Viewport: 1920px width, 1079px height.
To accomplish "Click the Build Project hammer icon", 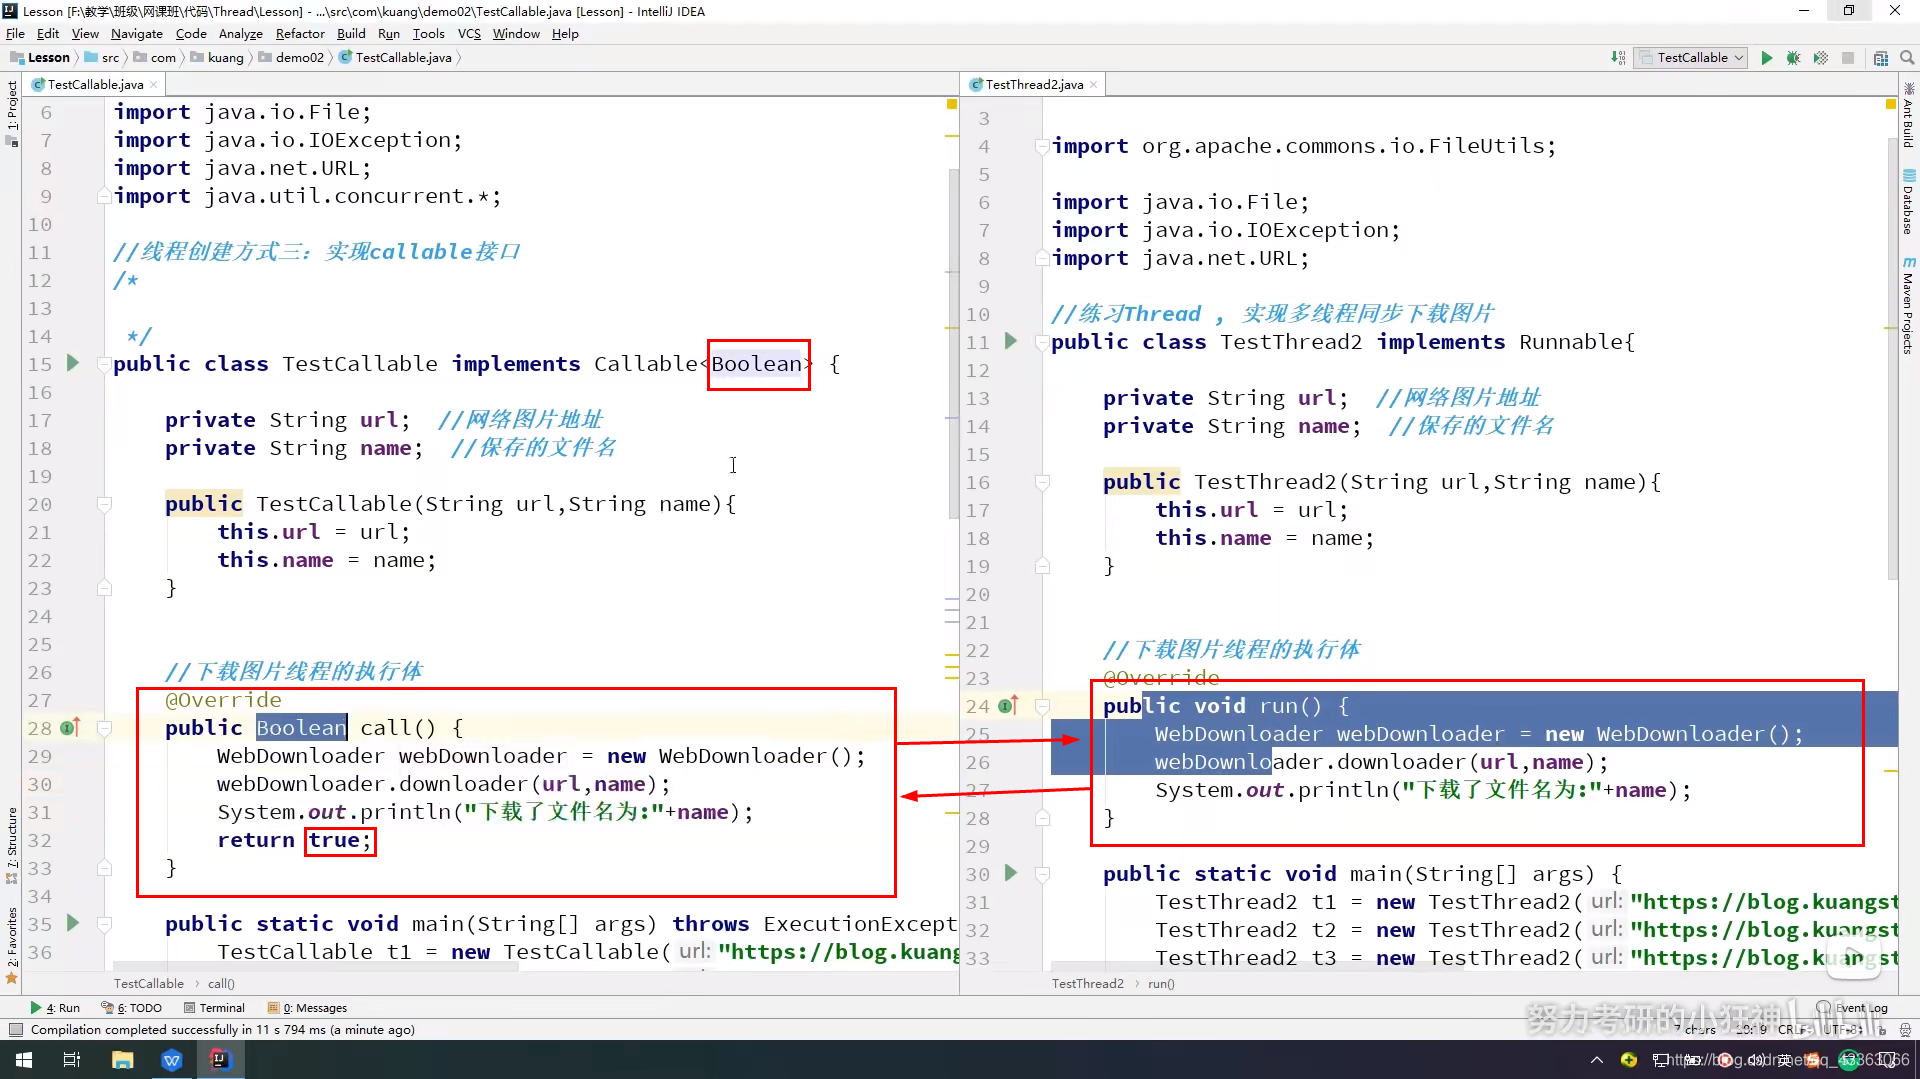I will pyautogui.click(x=1618, y=58).
